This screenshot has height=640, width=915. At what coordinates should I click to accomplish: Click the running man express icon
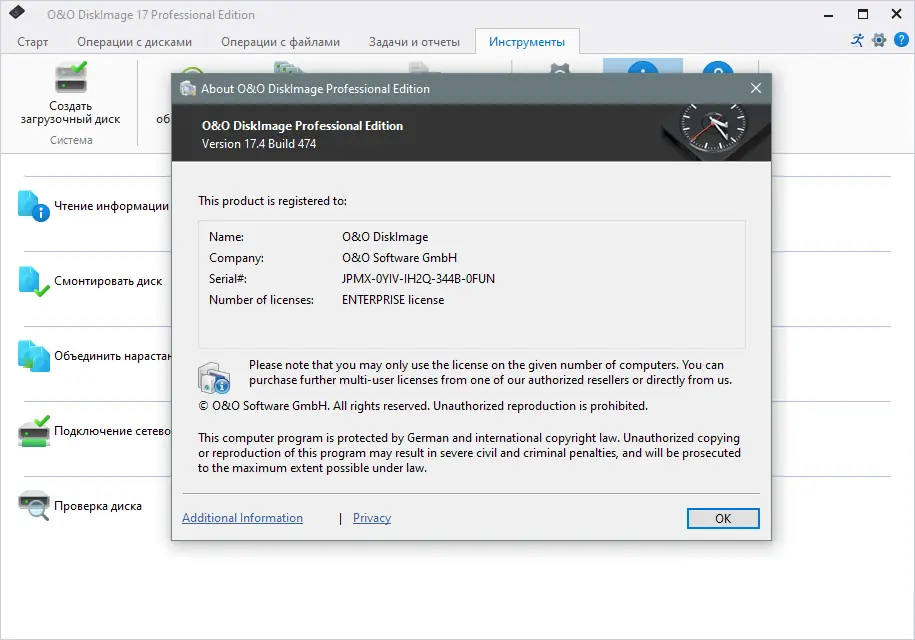[857, 40]
